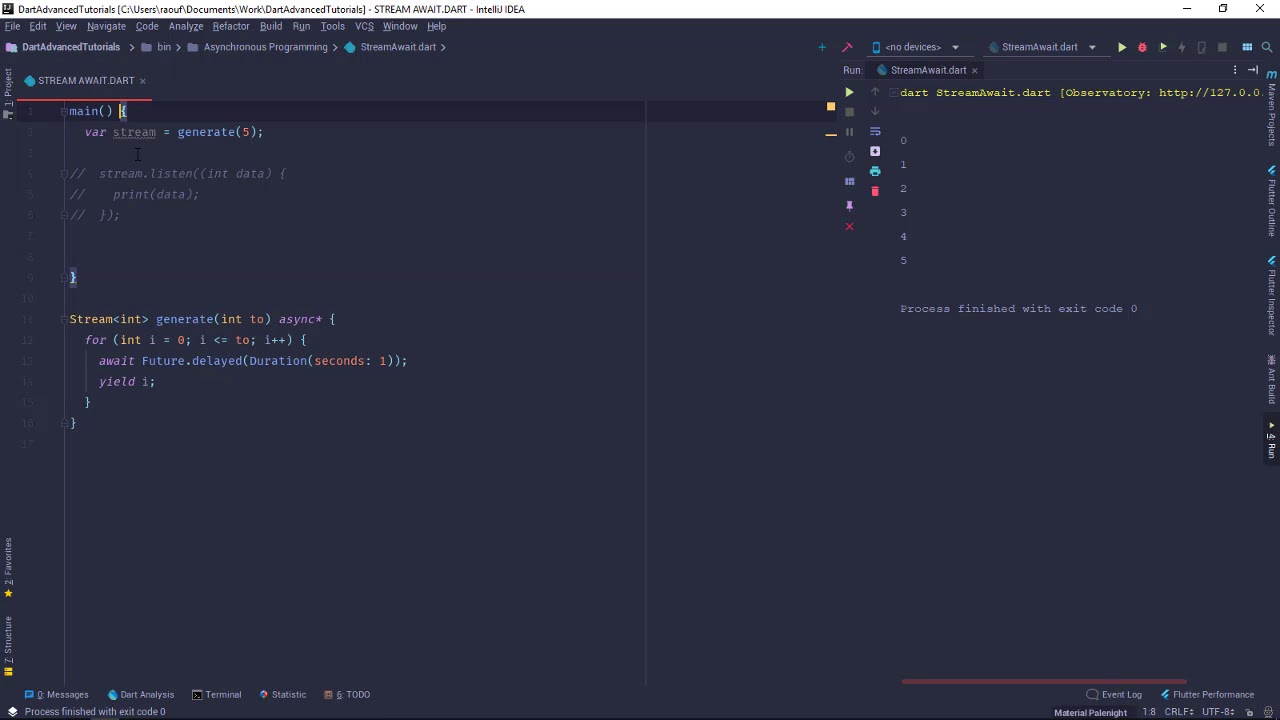Collapse the dart command output fold
Screen dimensions: 1280x720
point(893,92)
